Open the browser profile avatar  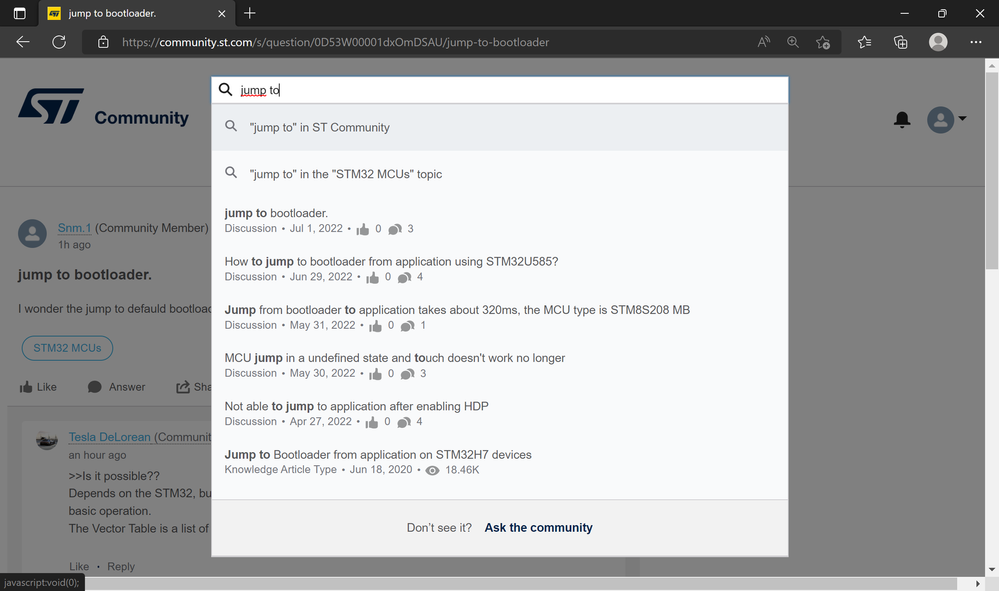tap(938, 42)
